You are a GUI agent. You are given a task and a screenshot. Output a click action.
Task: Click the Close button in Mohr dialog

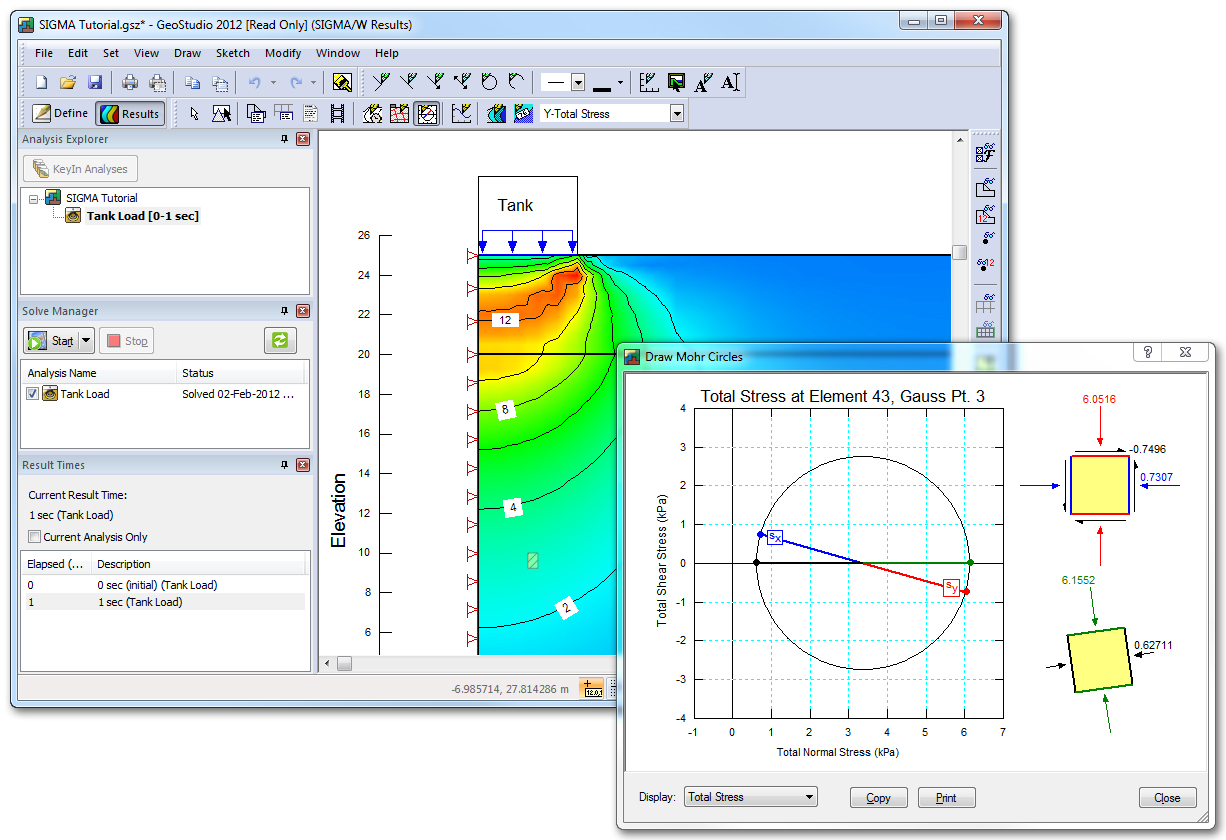pyautogui.click(x=1167, y=797)
